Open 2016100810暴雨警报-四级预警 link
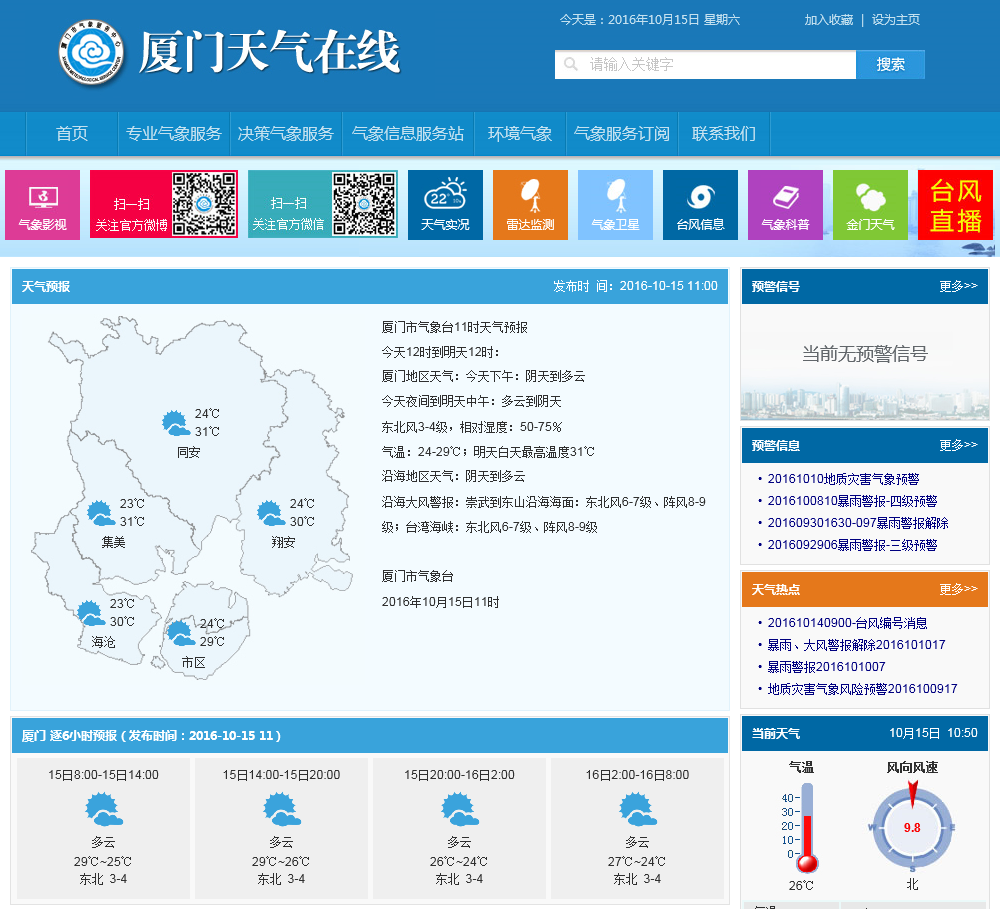 coord(852,501)
